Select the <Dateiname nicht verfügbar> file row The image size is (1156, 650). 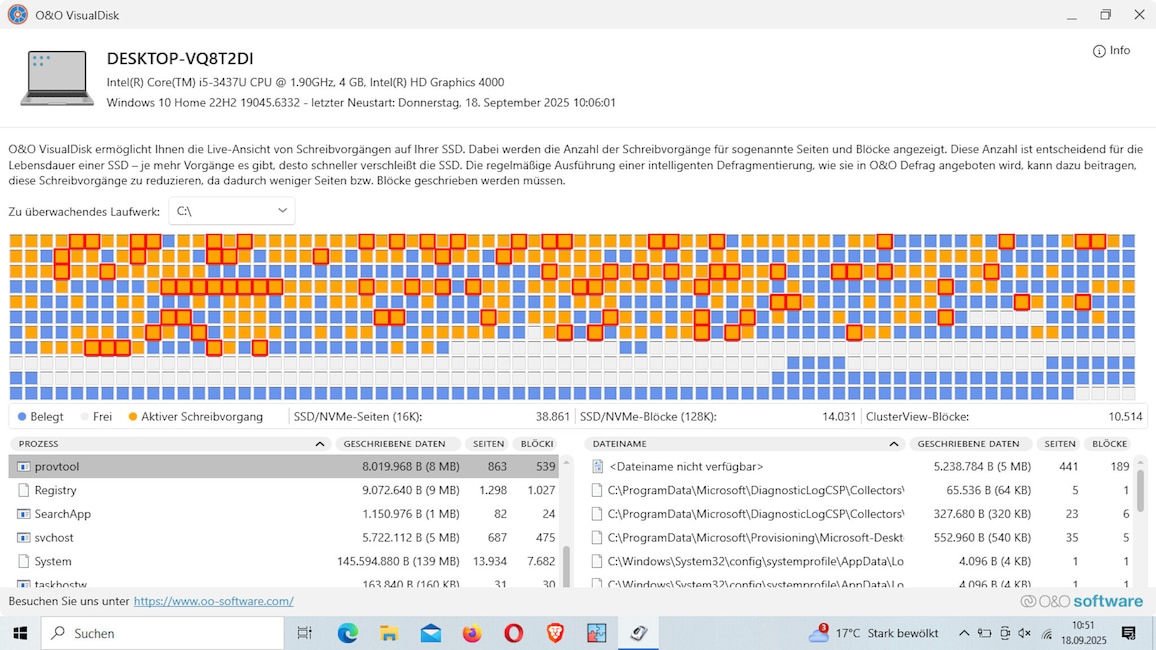(860, 466)
